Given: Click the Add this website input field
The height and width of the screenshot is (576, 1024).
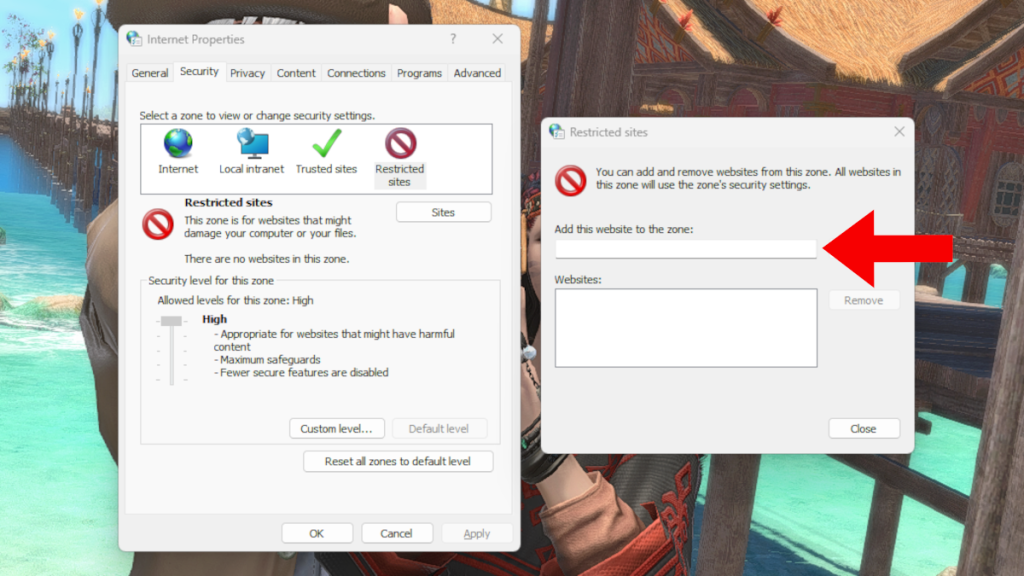Looking at the screenshot, I should pos(685,249).
